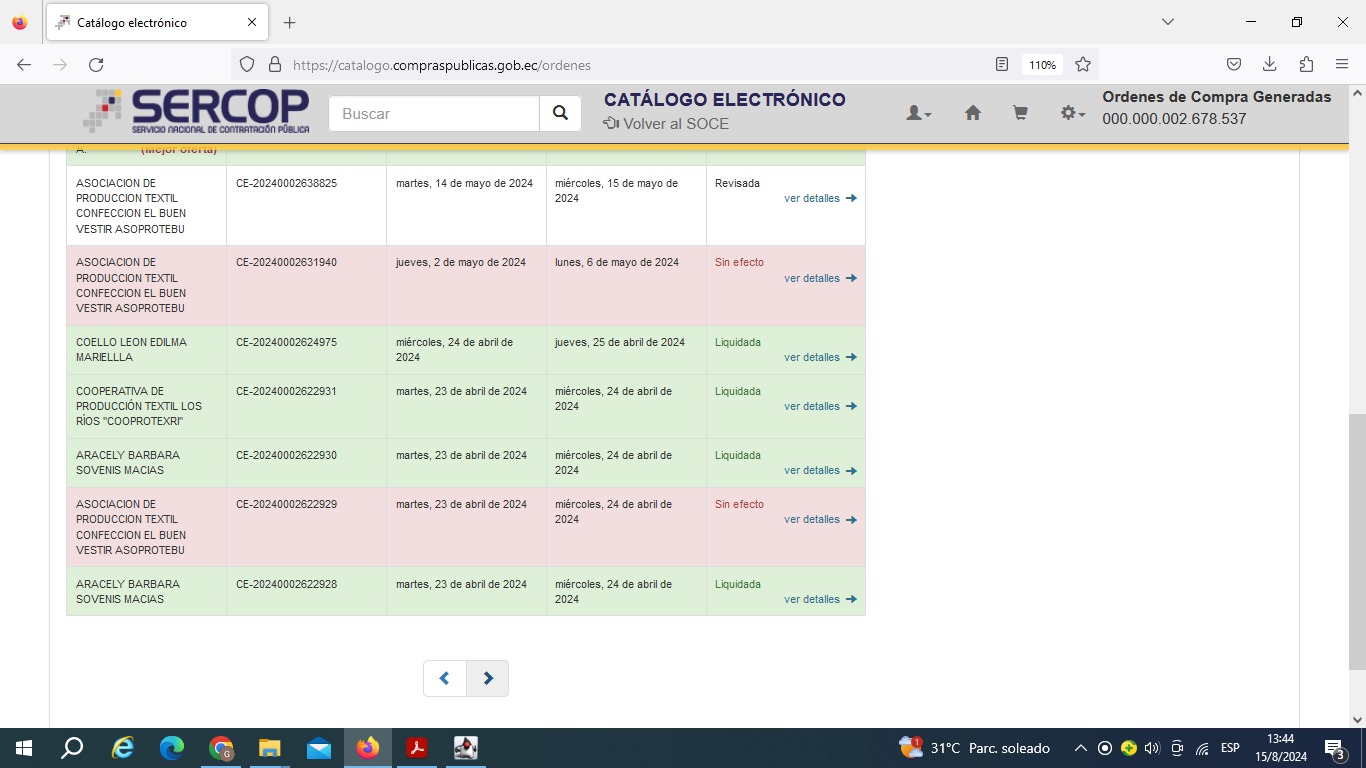This screenshot has height=768, width=1366.
Task: Open Firefox downloads arrow icon
Action: [x=1269, y=65]
